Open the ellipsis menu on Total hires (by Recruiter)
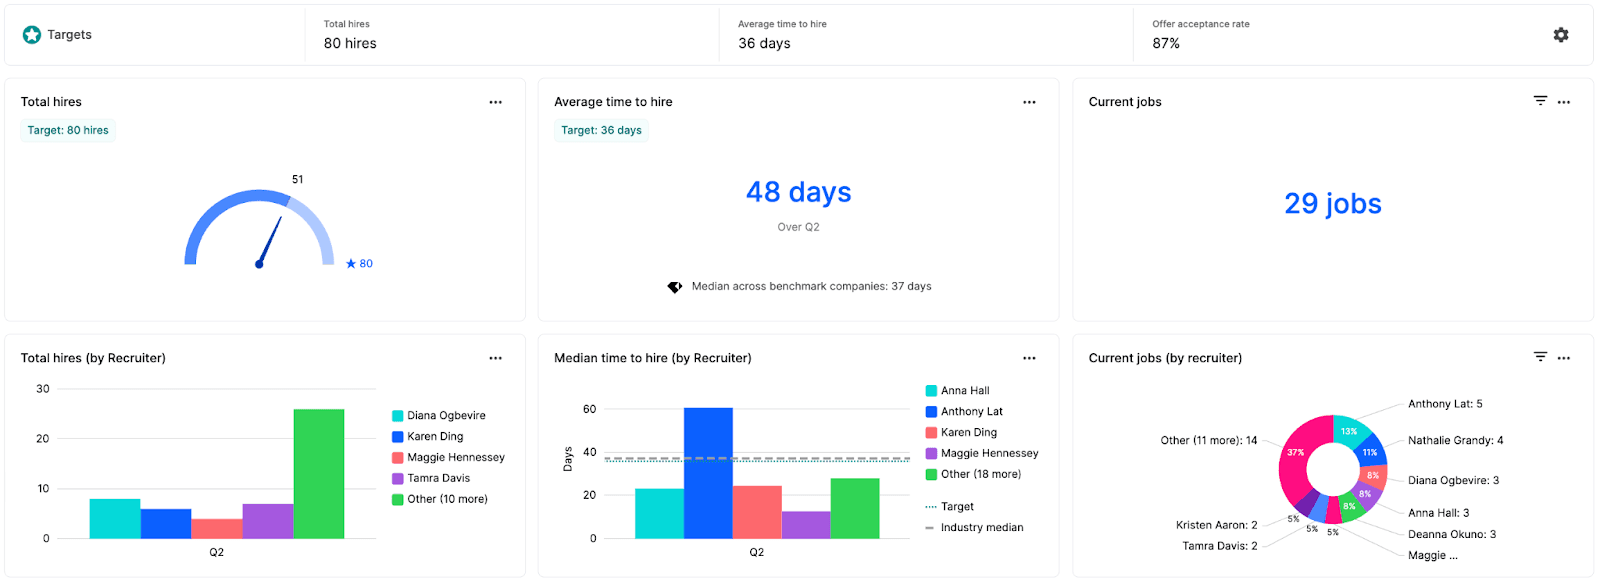This screenshot has width=1600, height=581. (x=495, y=357)
